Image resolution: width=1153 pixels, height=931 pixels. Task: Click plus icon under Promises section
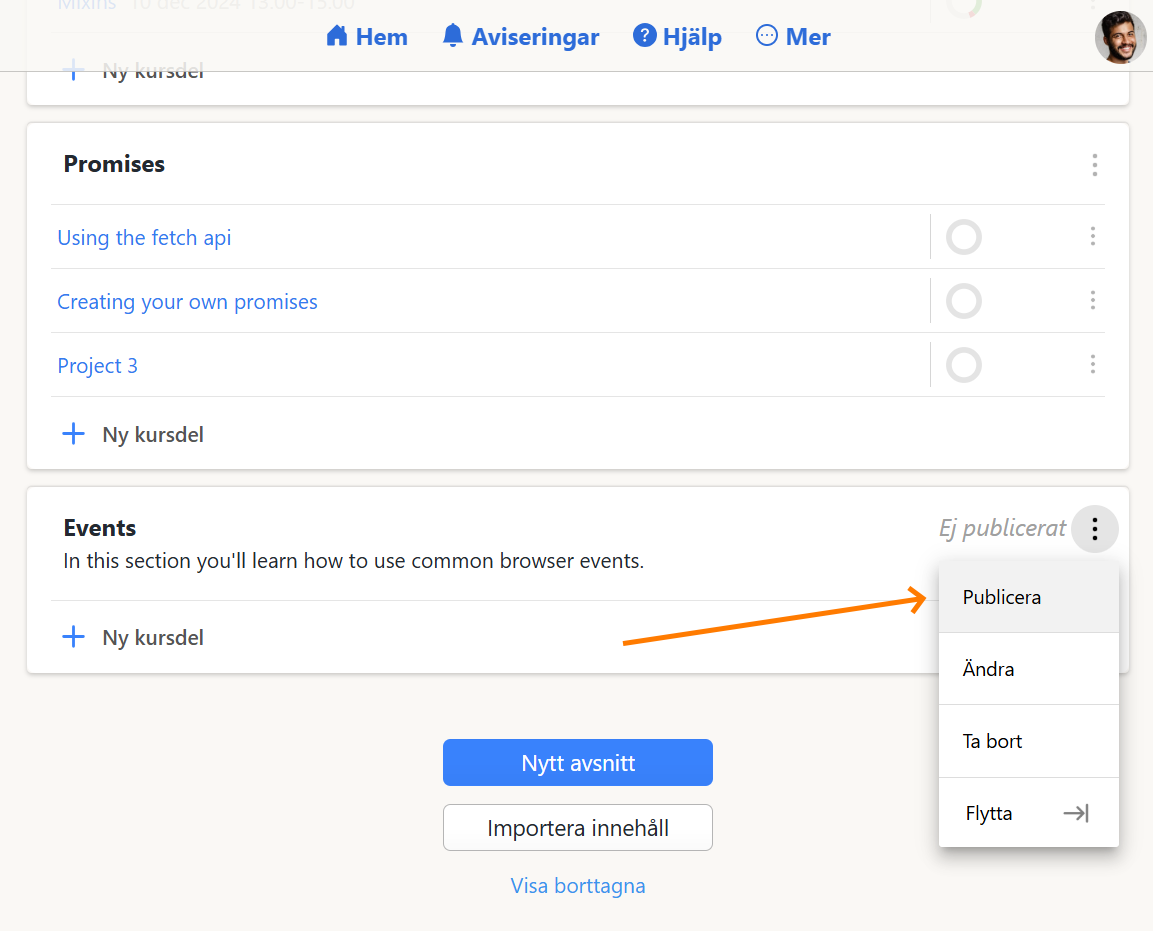(x=74, y=435)
